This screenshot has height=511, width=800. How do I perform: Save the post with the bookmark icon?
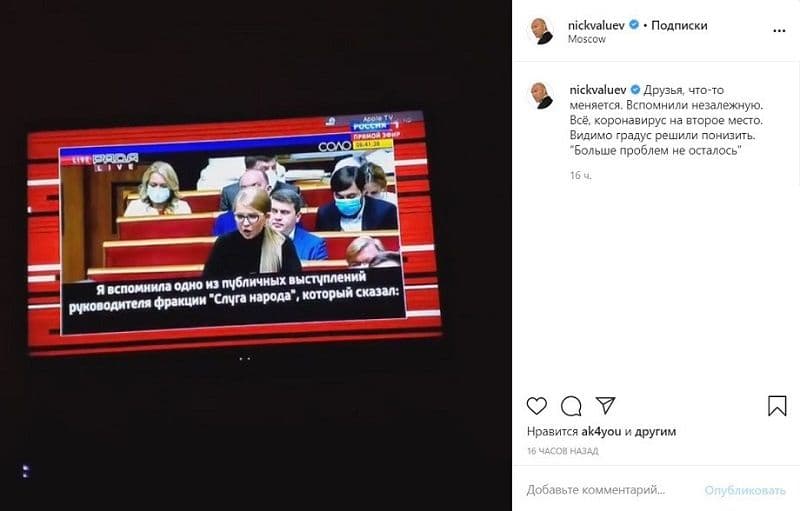[777, 406]
